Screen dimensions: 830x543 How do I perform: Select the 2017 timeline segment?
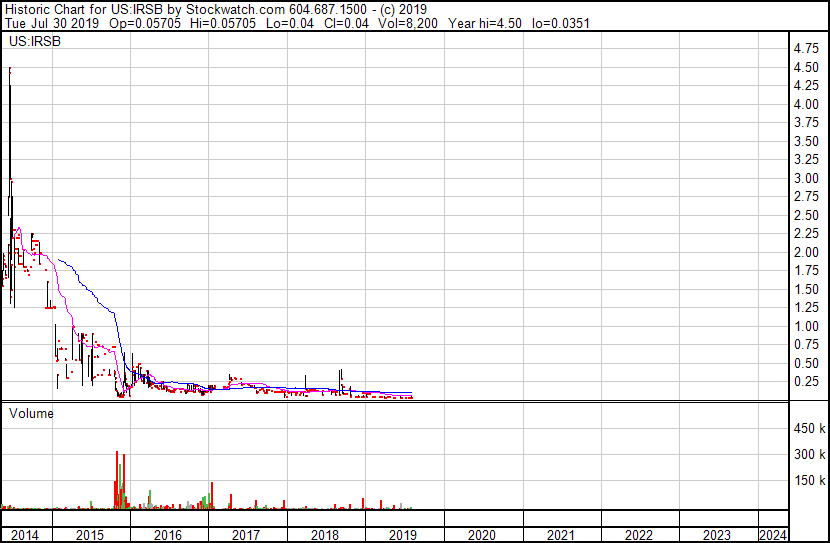(246, 535)
